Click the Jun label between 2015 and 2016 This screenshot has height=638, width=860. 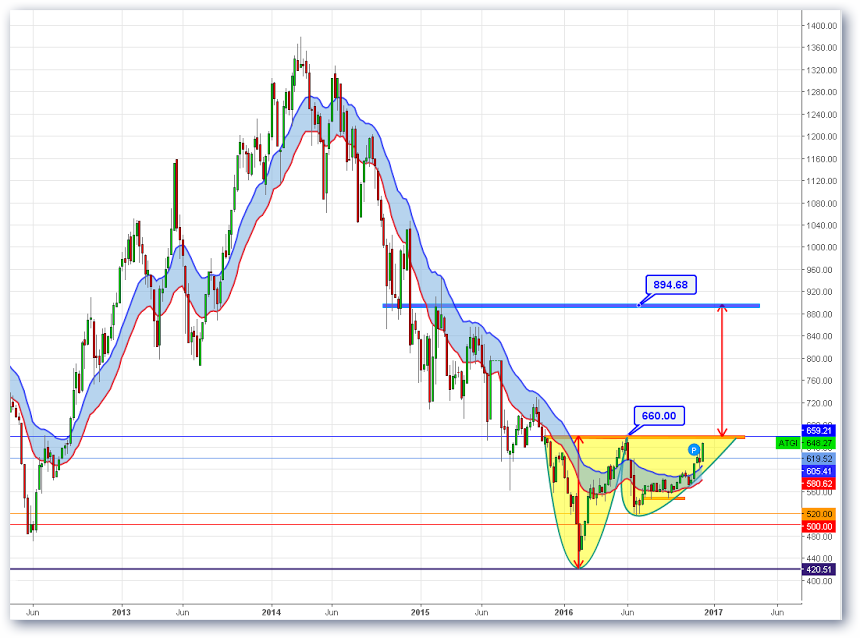[x=481, y=612]
